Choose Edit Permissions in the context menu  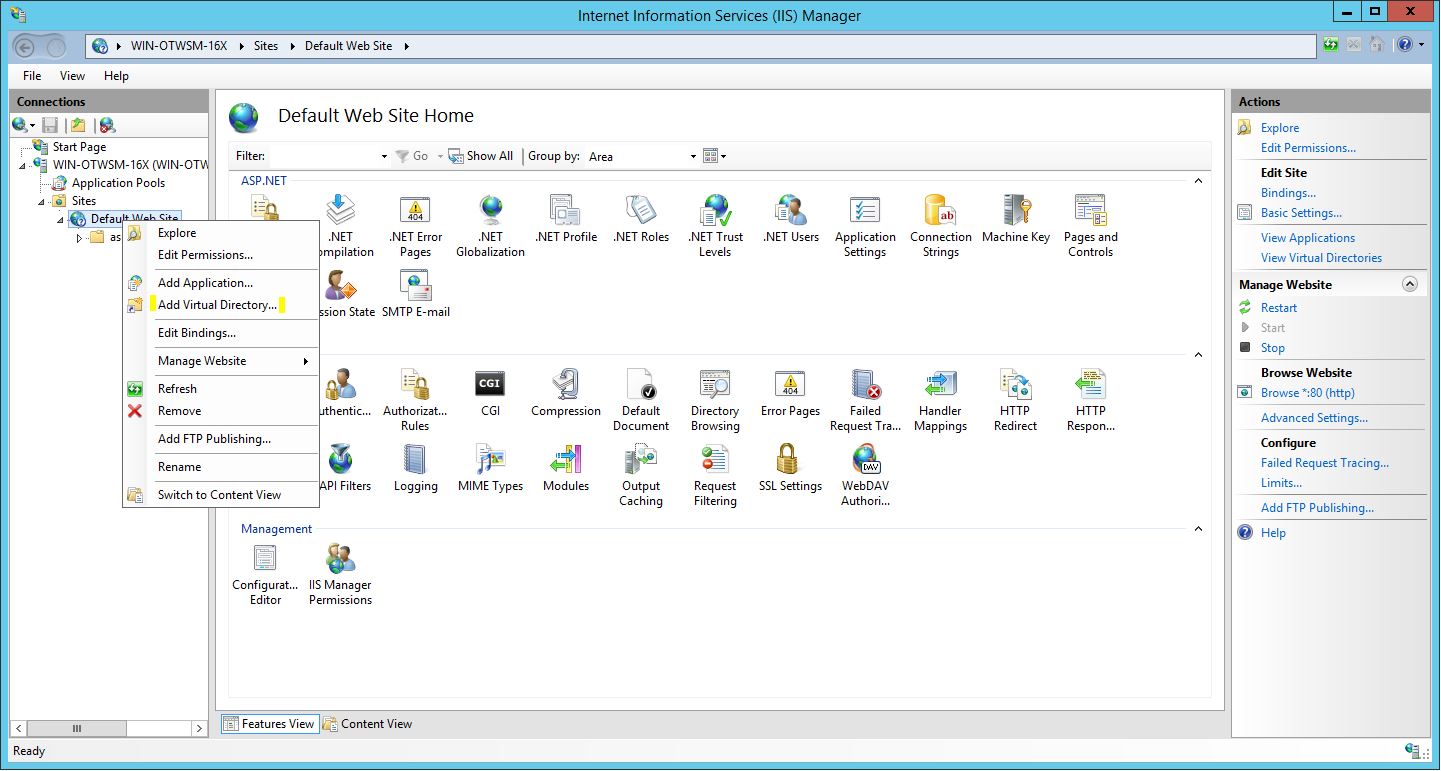220,255
